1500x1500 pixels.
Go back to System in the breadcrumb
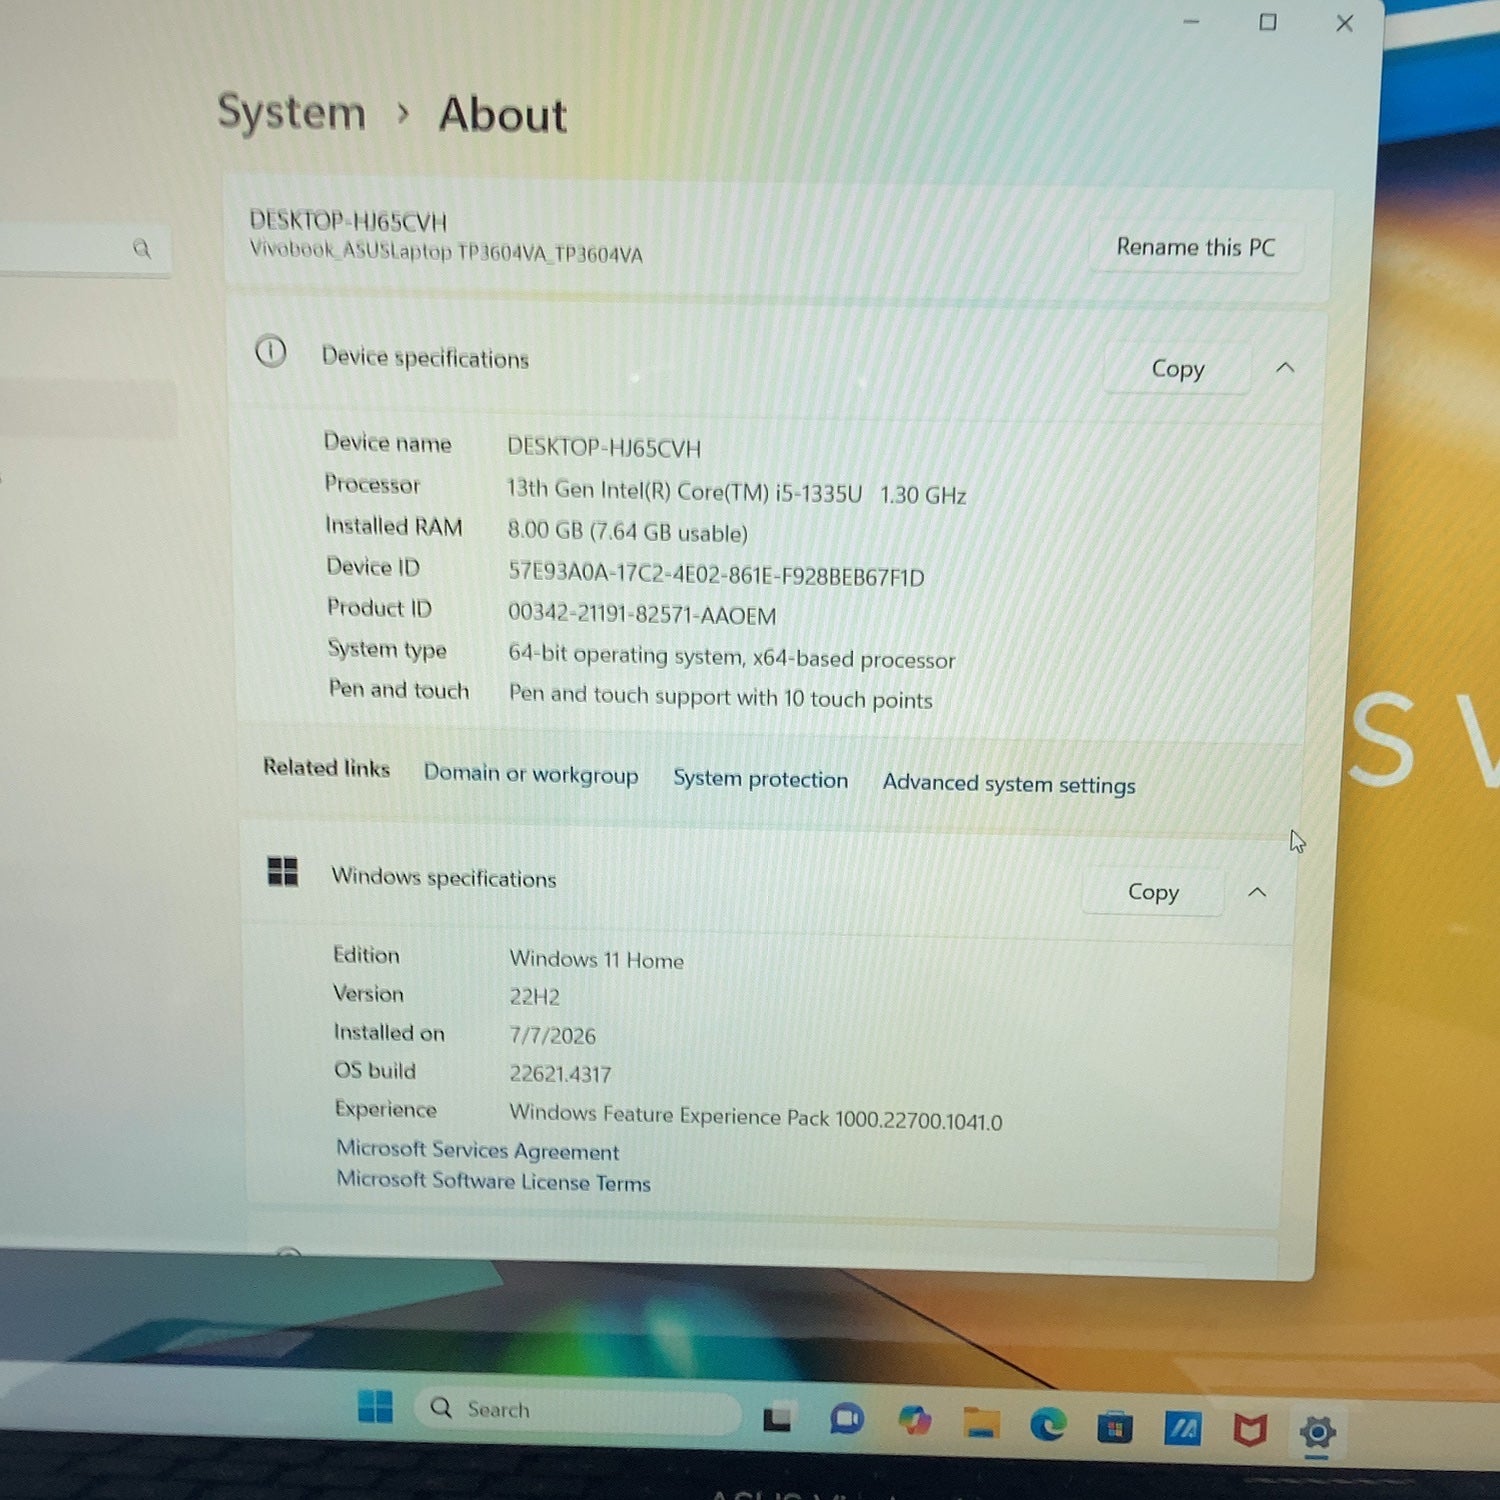click(x=292, y=112)
